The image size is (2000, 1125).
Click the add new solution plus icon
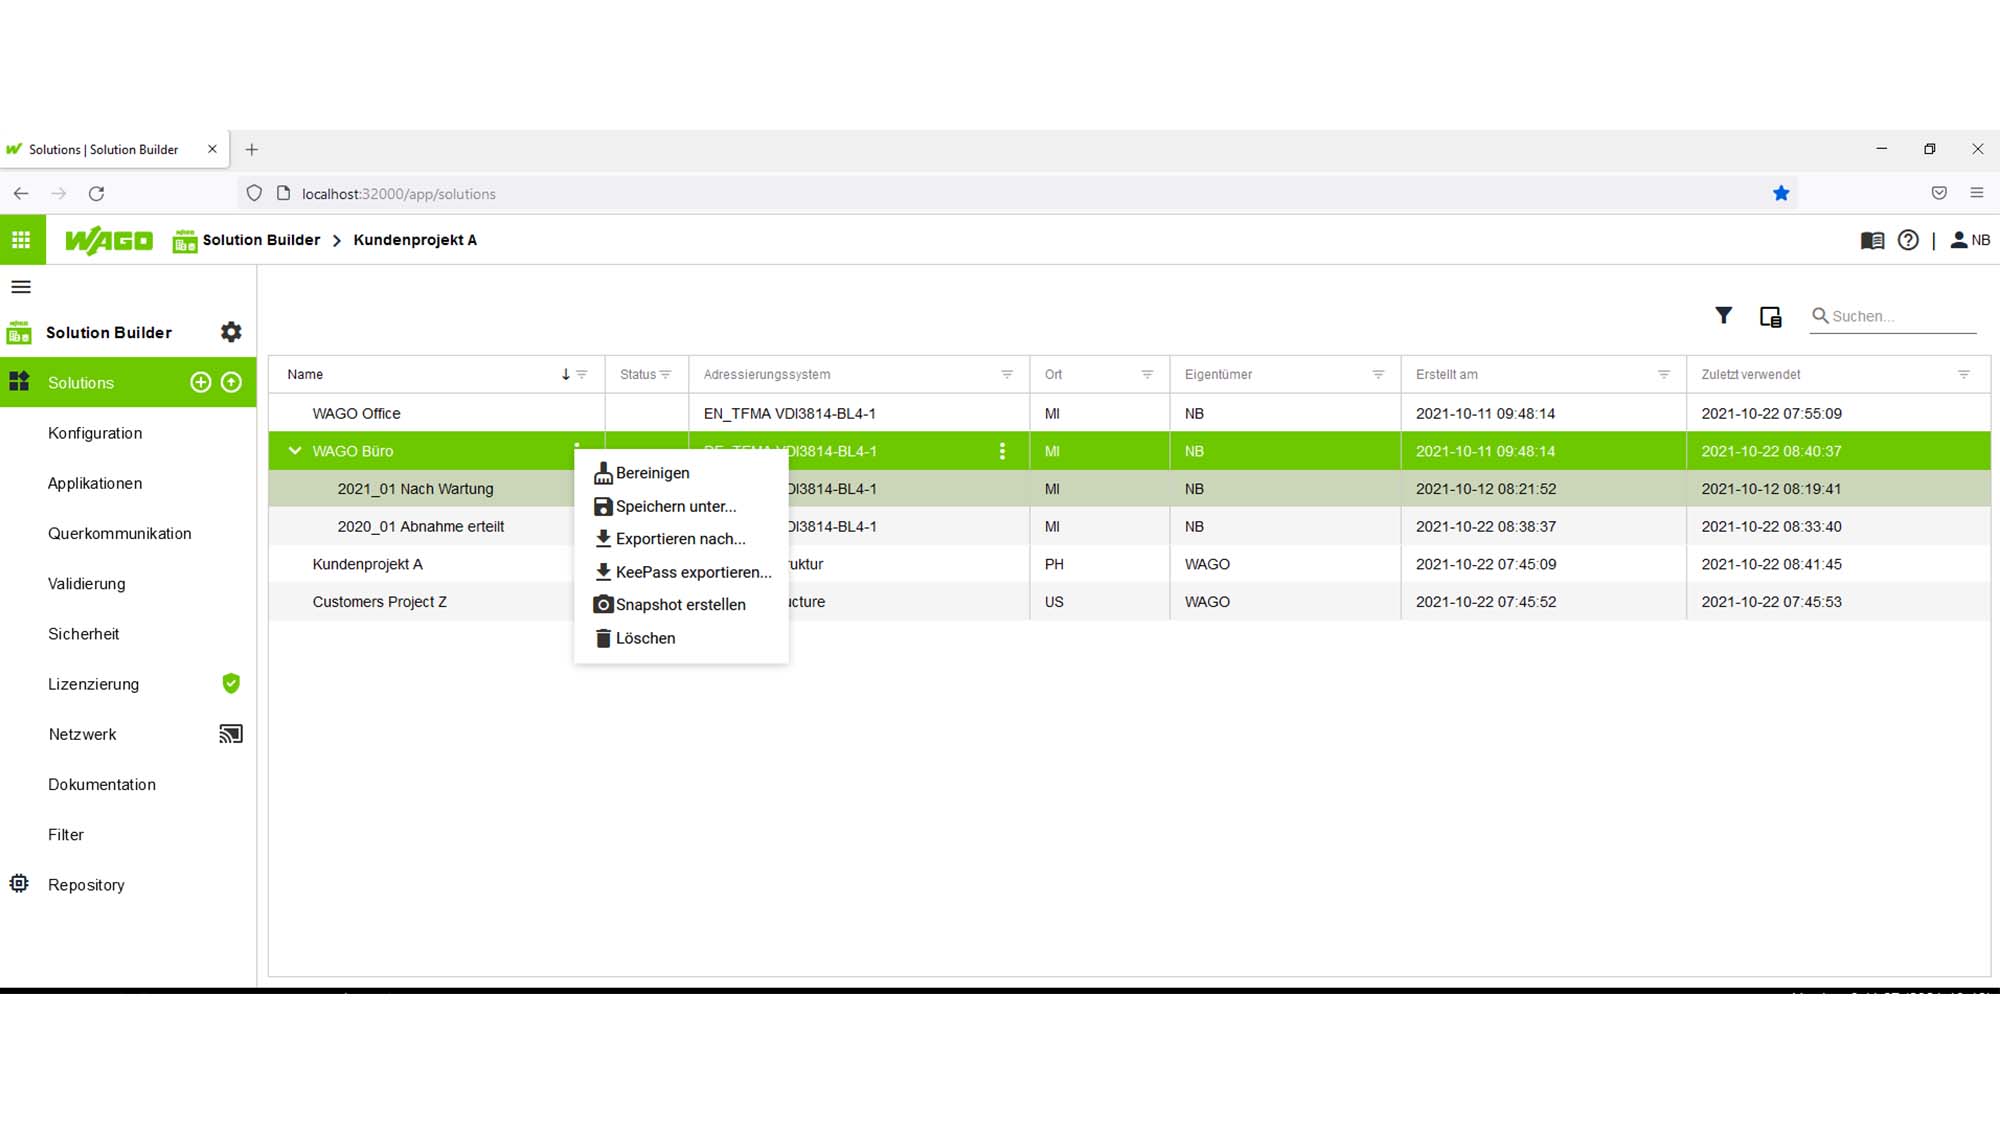(x=201, y=382)
